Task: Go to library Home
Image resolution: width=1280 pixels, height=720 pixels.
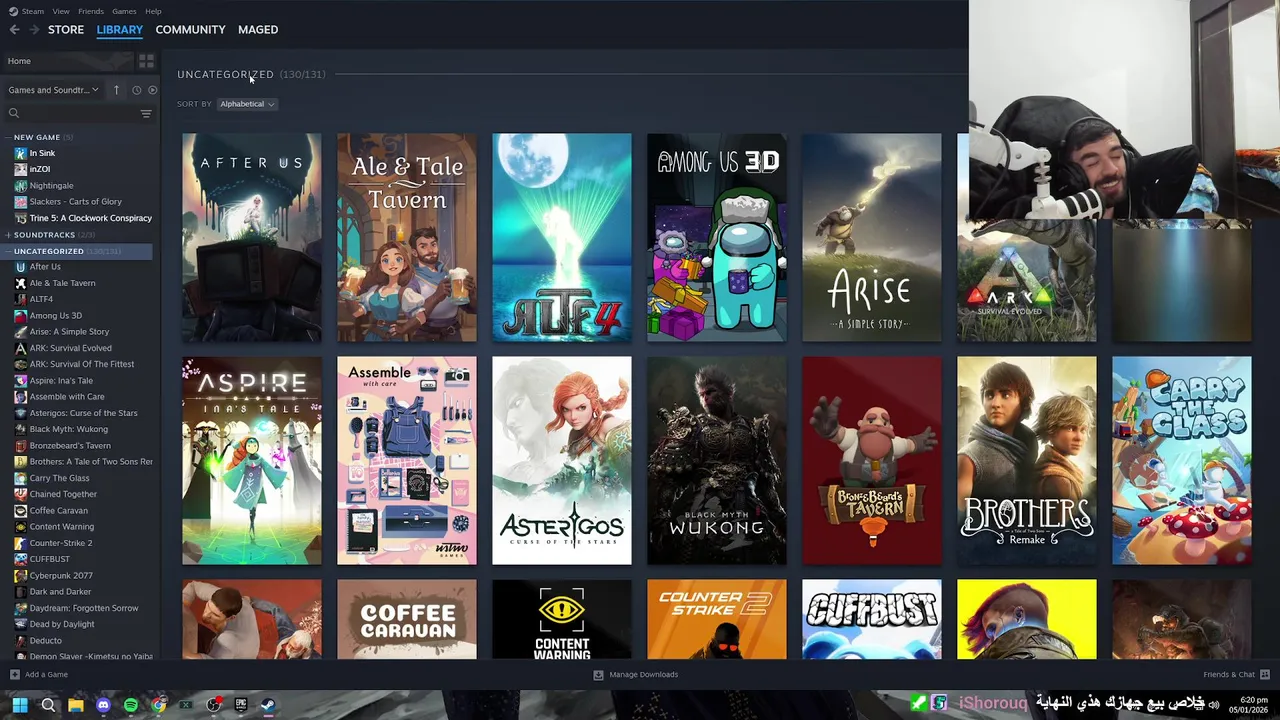Action: pos(66,61)
